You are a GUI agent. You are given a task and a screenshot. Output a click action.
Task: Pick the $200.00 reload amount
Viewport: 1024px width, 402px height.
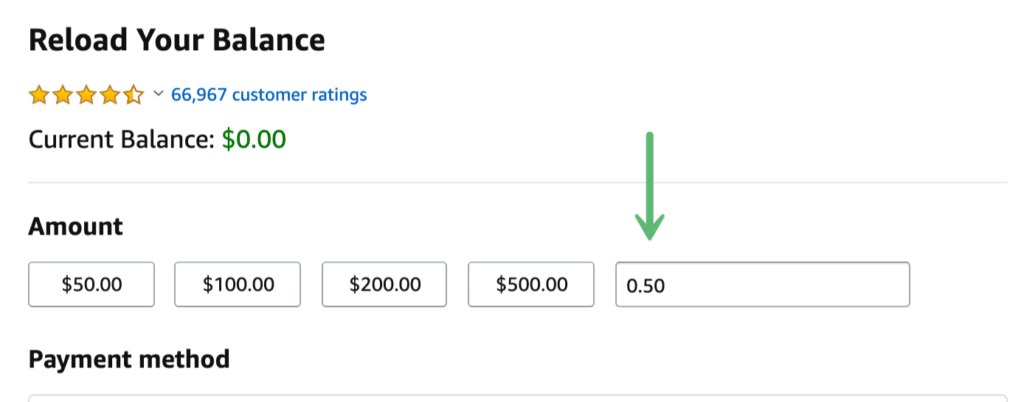click(384, 285)
